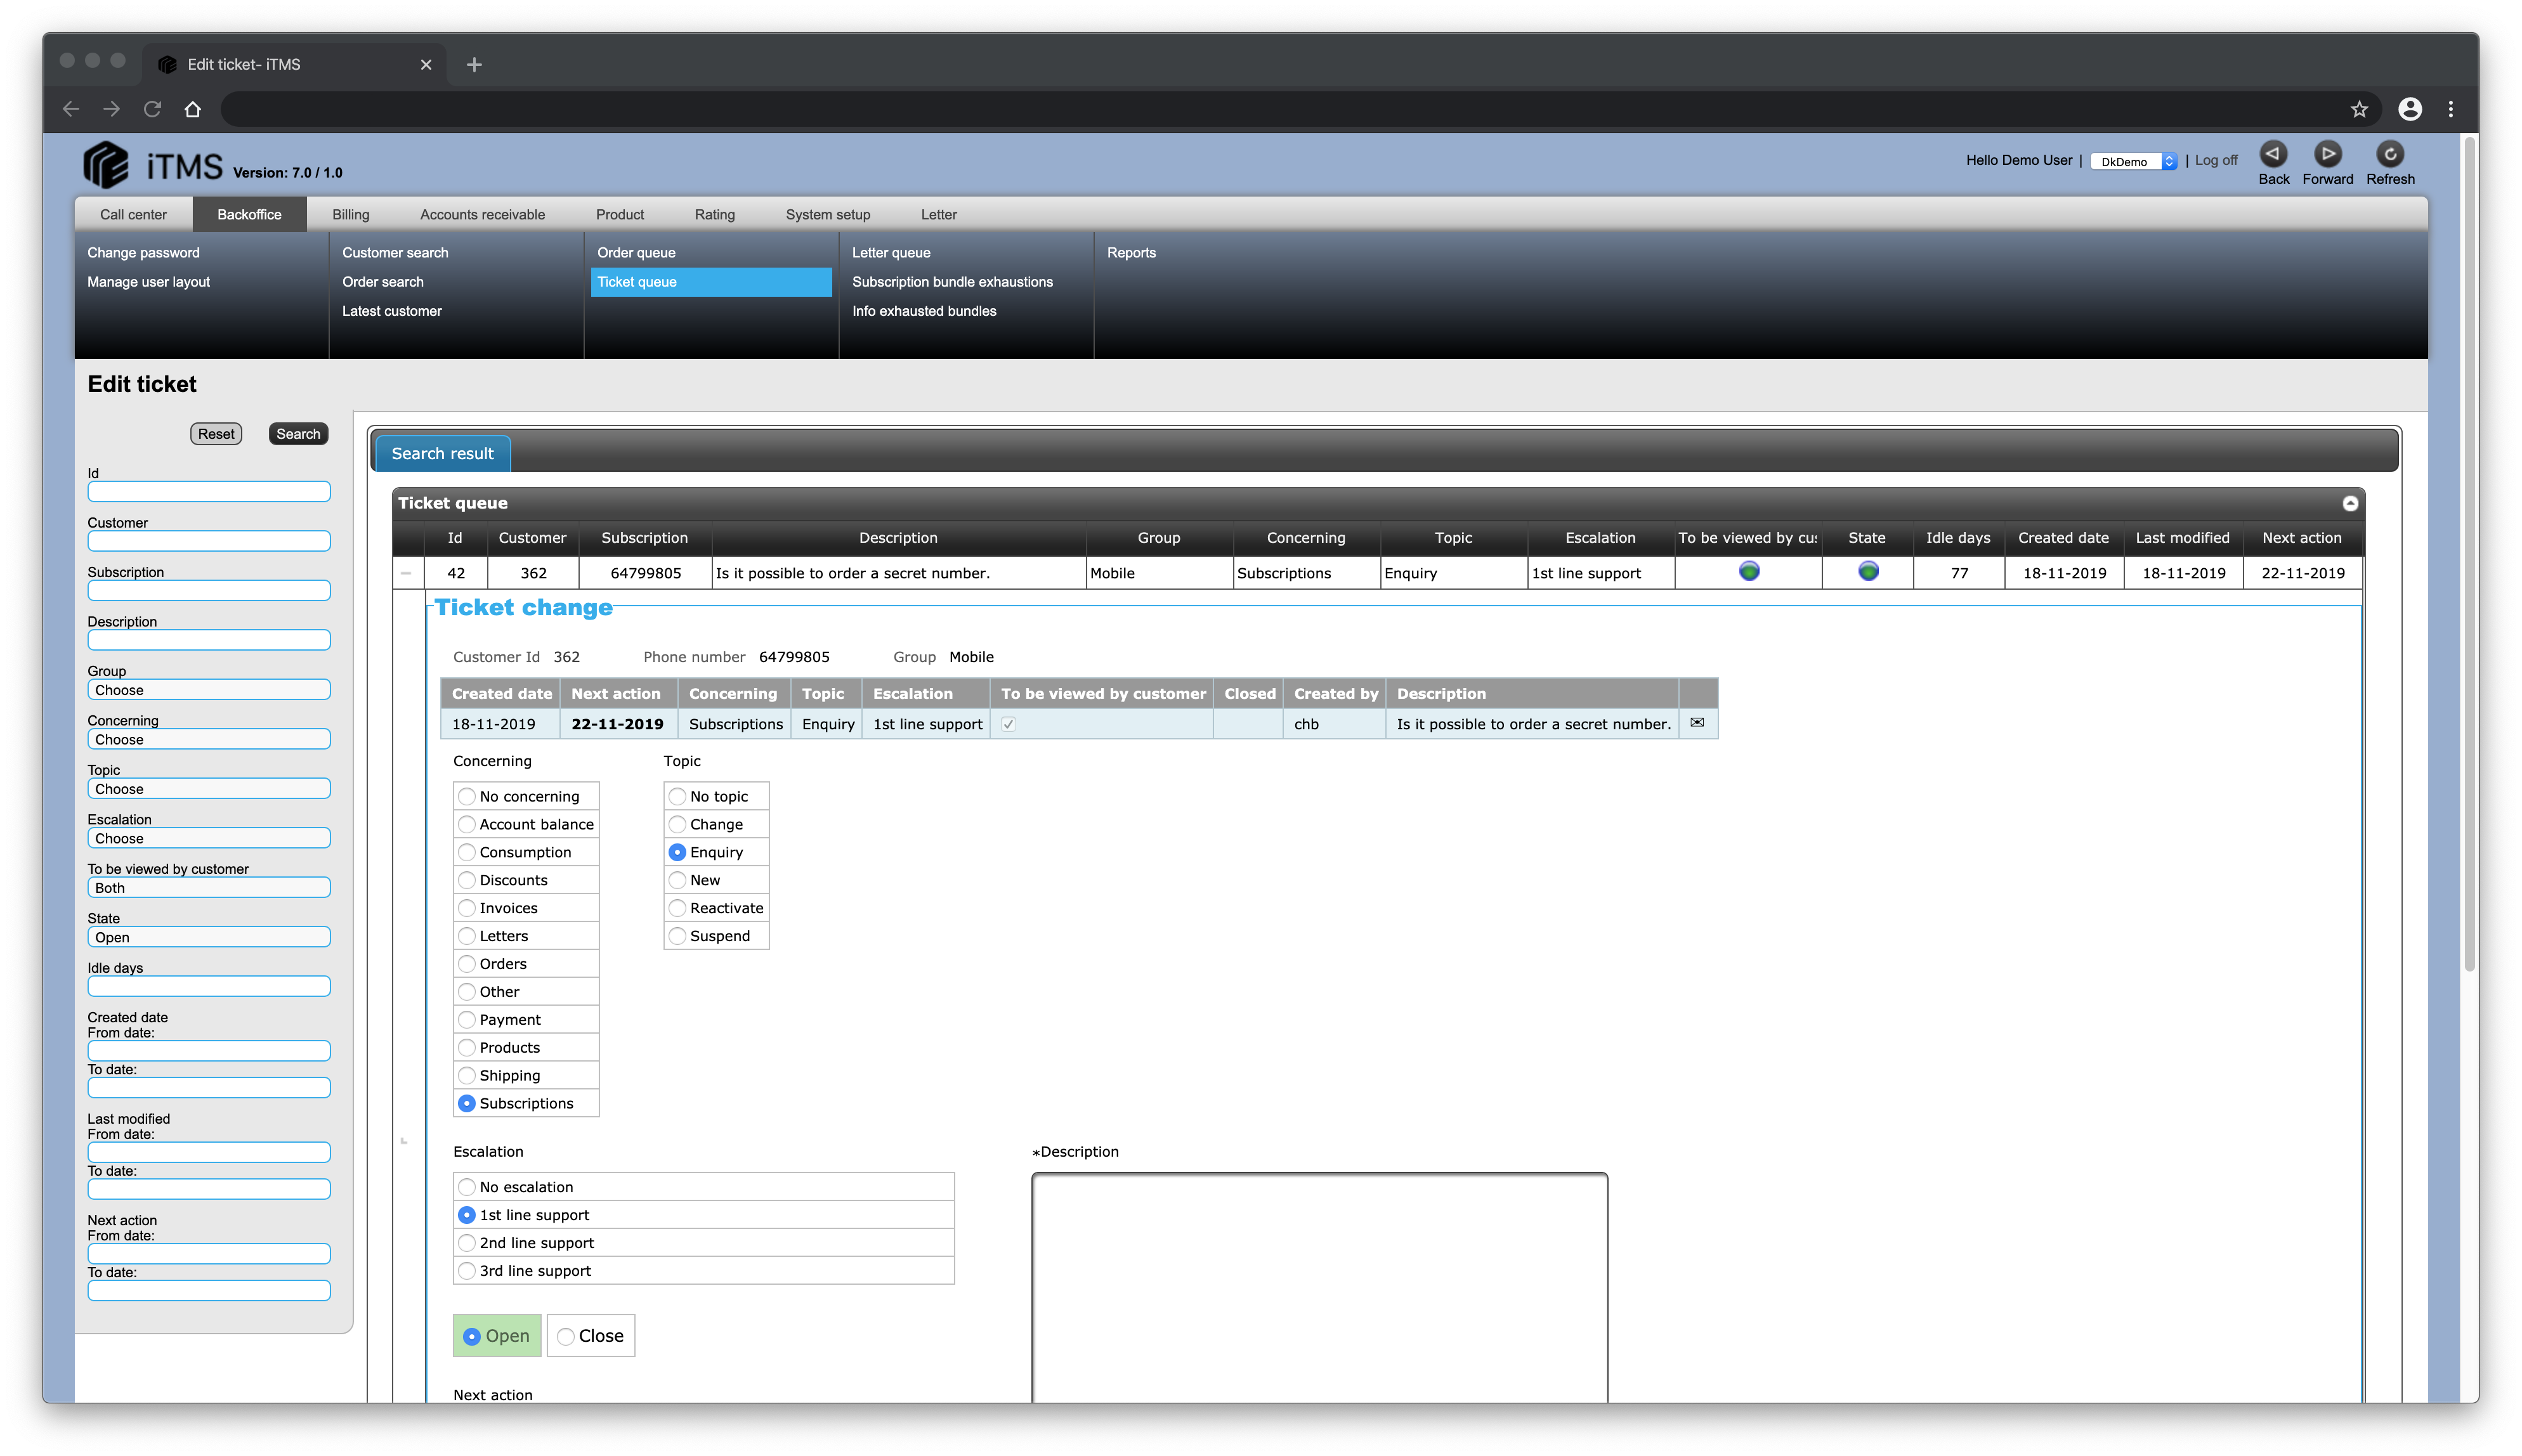This screenshot has width=2522, height=1456.
Task: Collapse the Ticket queue panel with round icon
Action: pyautogui.click(x=2350, y=503)
